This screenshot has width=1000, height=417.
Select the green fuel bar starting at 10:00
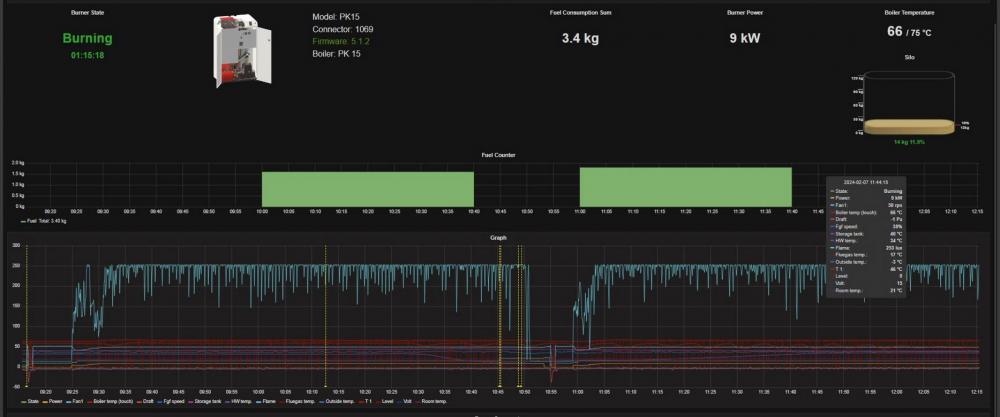(x=368, y=189)
